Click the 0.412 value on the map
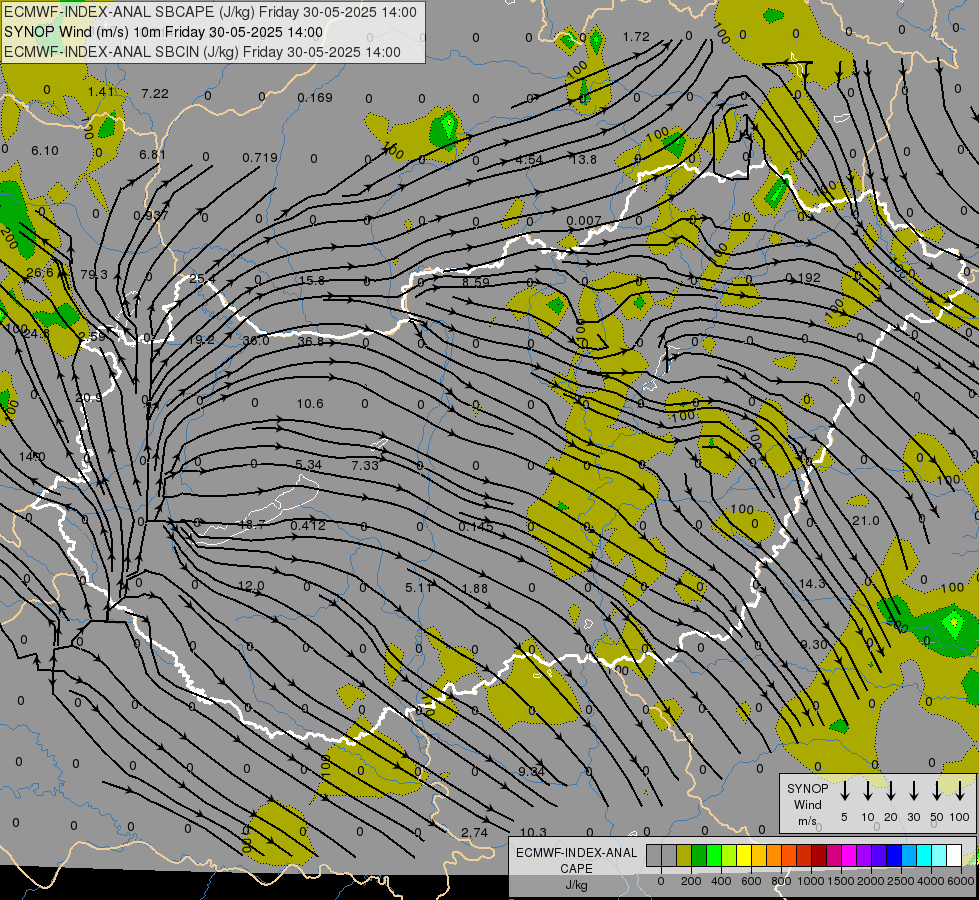 click(308, 525)
